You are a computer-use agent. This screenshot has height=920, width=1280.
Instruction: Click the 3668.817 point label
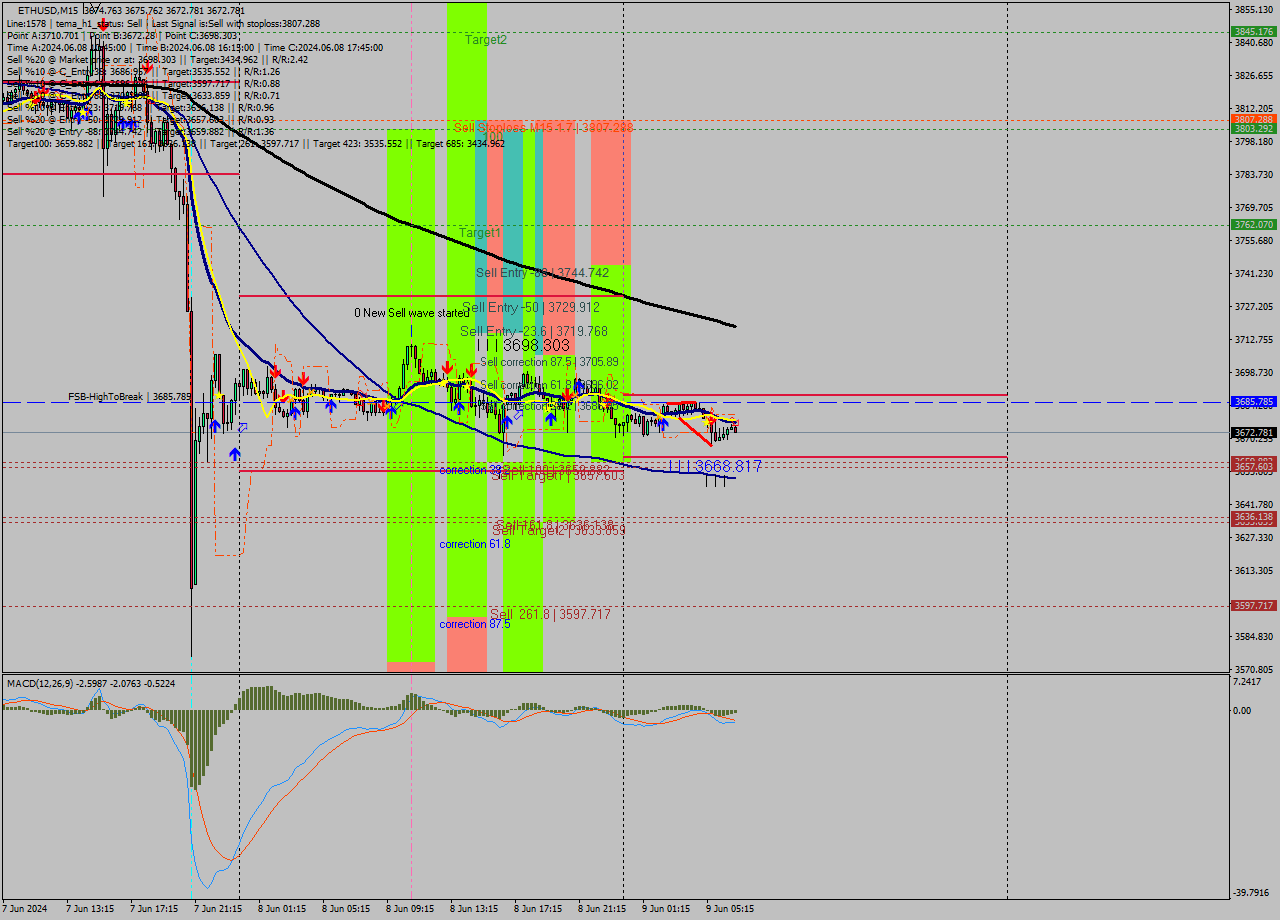[714, 466]
